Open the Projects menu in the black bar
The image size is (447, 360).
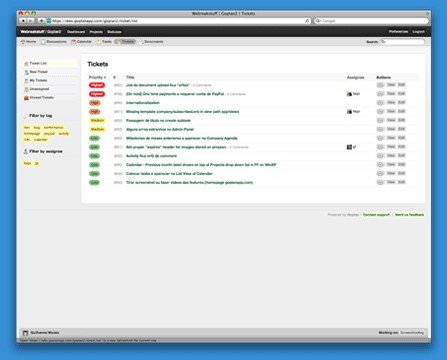point(96,32)
